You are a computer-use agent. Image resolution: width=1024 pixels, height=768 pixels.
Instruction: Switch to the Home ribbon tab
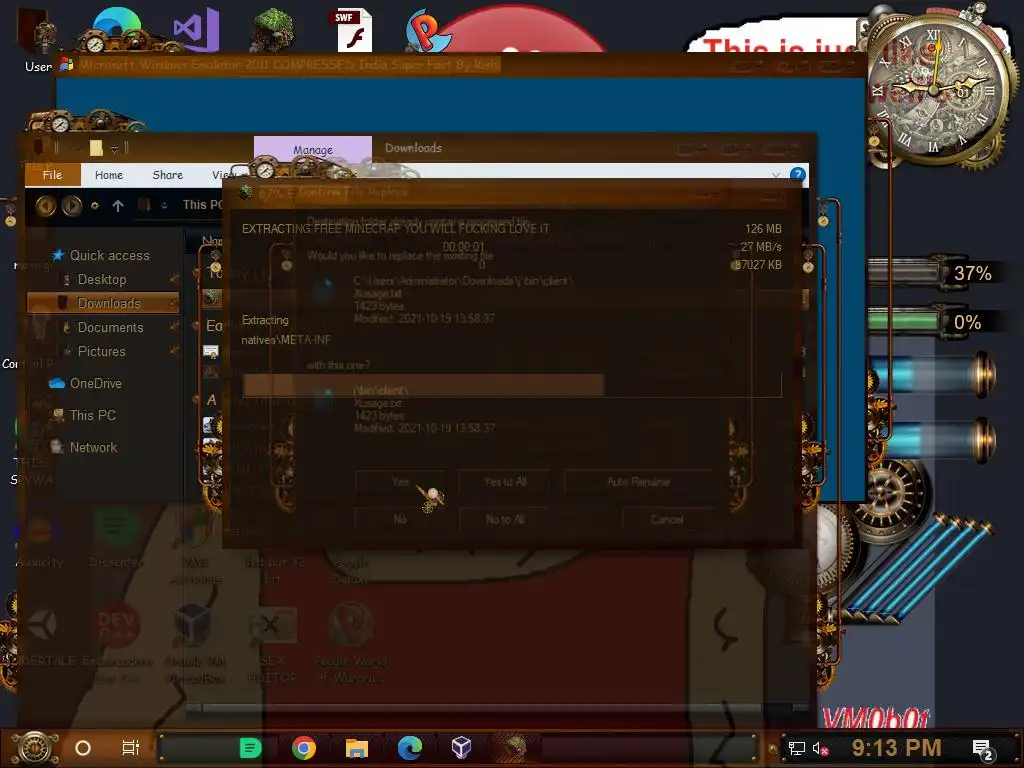(108, 174)
